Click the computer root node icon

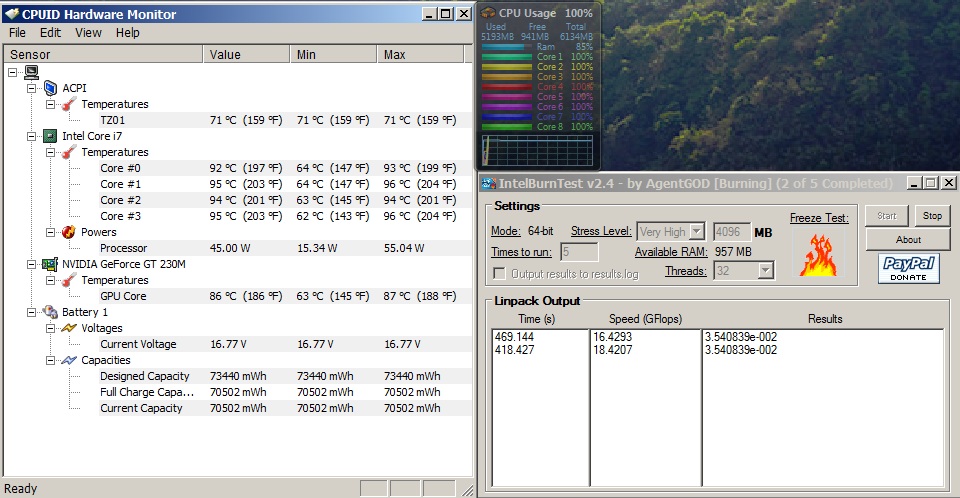coord(31,72)
